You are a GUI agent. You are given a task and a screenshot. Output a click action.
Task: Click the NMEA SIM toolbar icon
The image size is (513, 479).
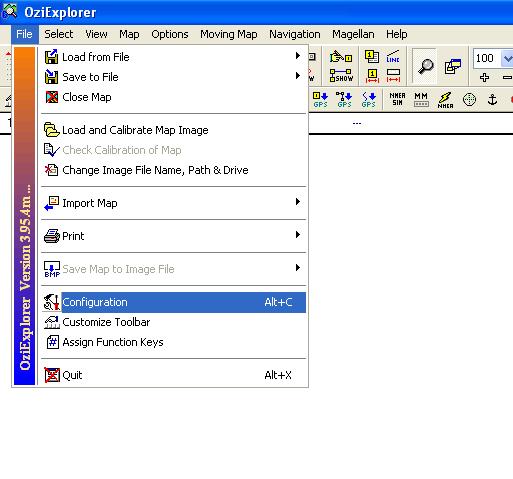397,99
